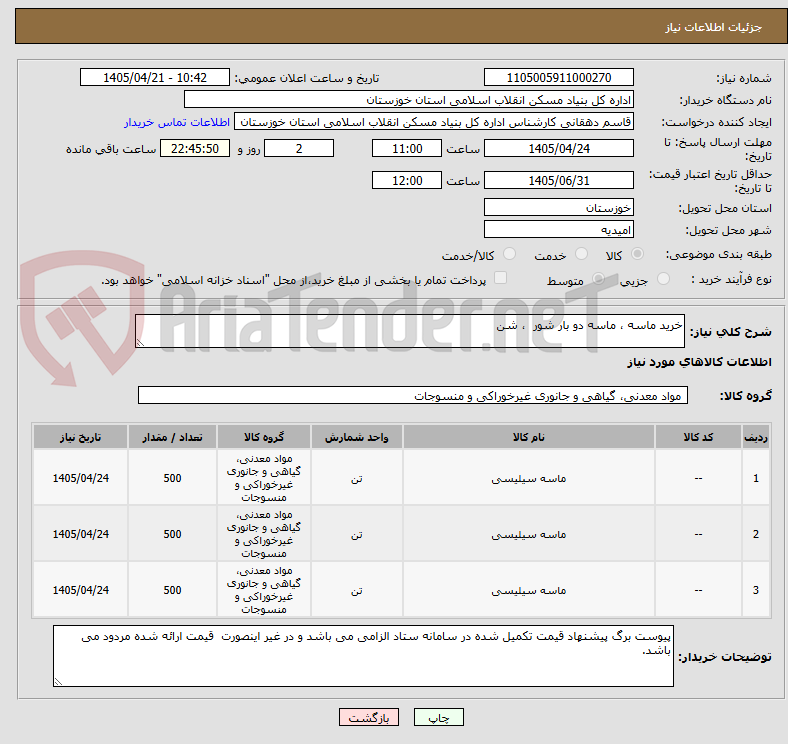The height and width of the screenshot is (744, 788).
Task: Click quantity 500 in row 2
Action: tap(172, 534)
